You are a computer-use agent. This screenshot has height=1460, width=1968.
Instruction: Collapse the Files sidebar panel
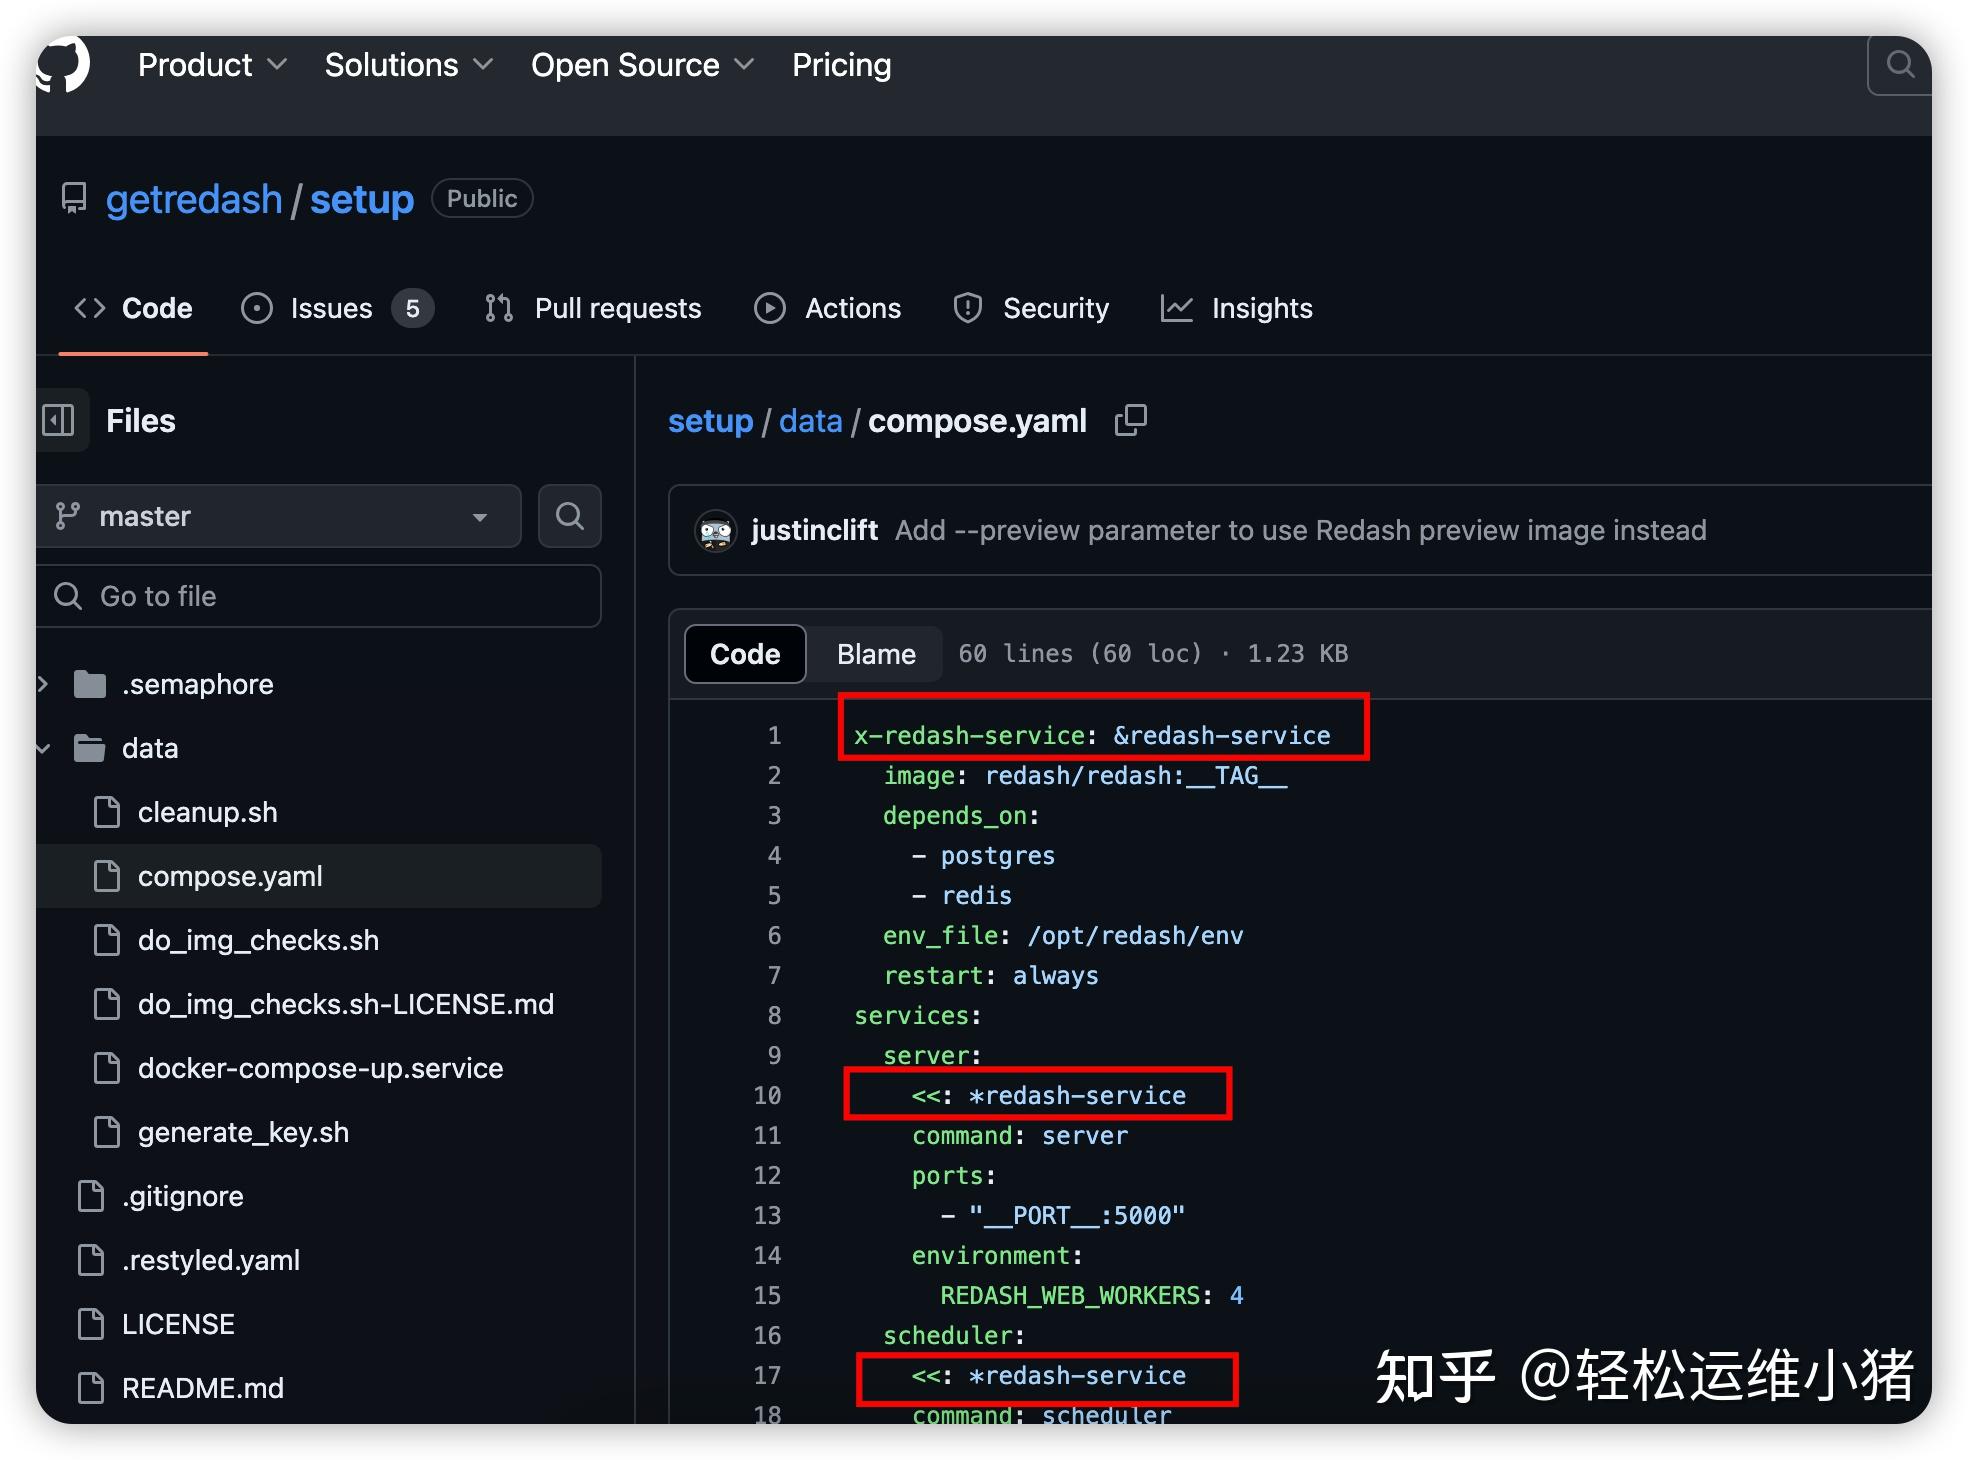click(60, 420)
